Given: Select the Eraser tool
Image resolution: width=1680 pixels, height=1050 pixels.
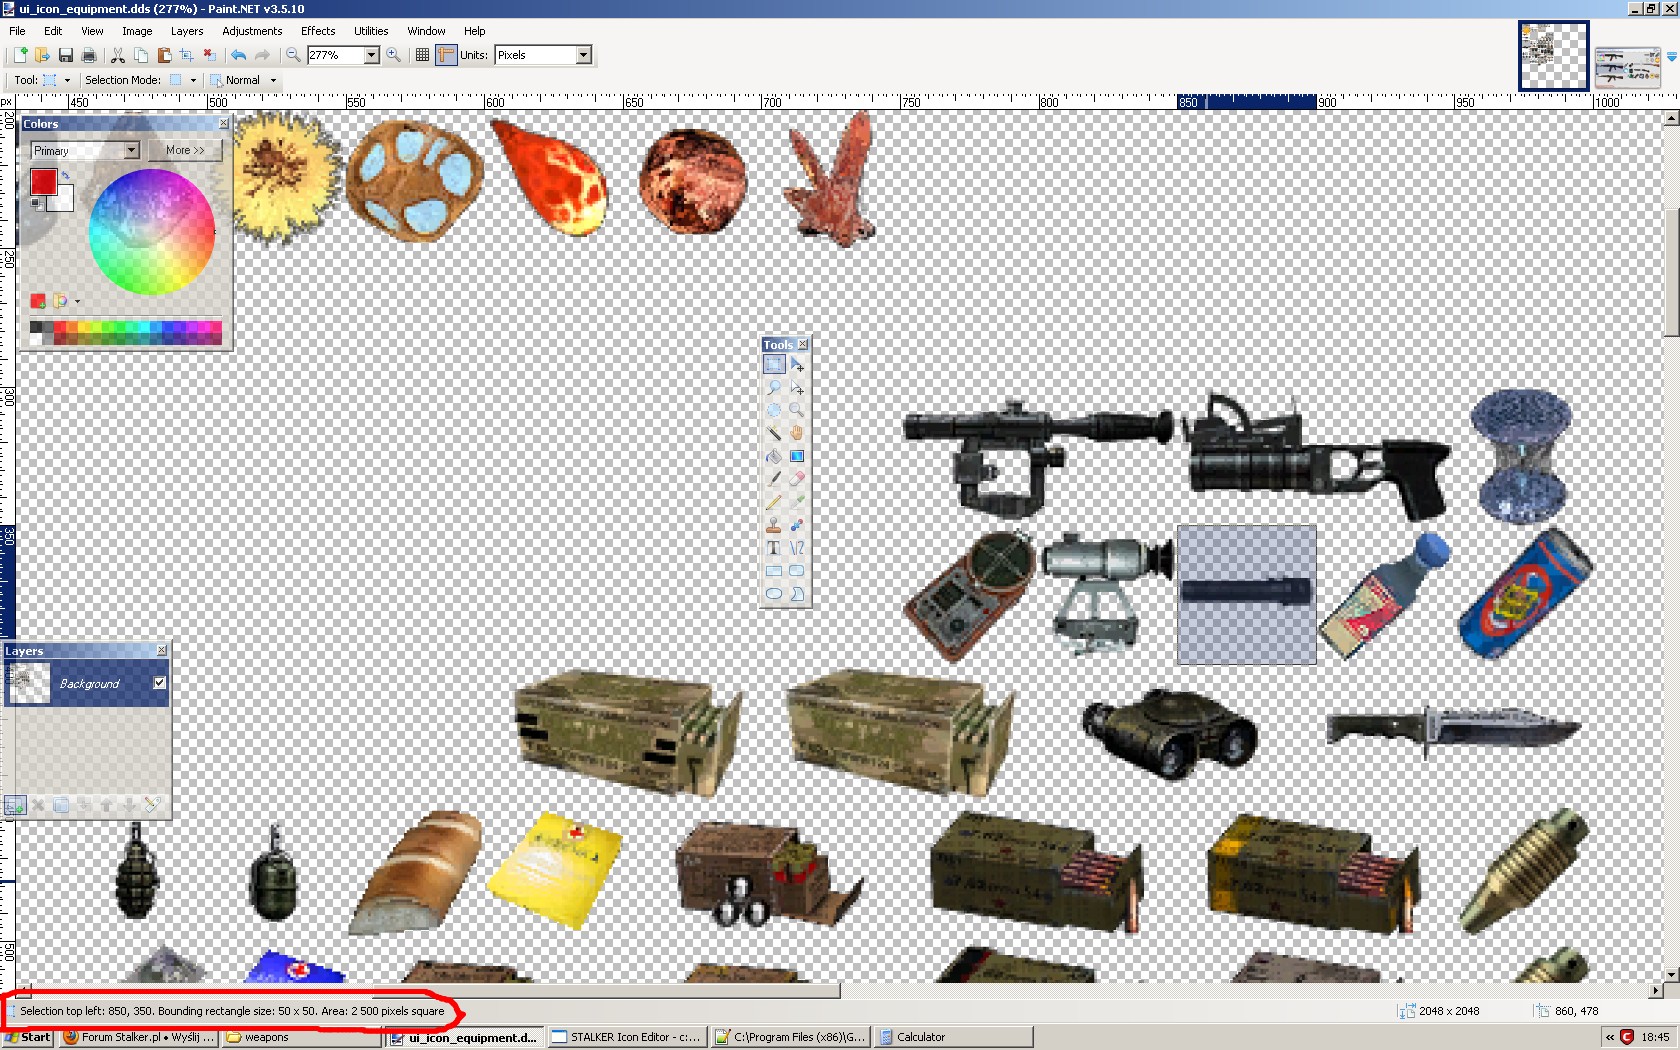Looking at the screenshot, I should tap(797, 479).
